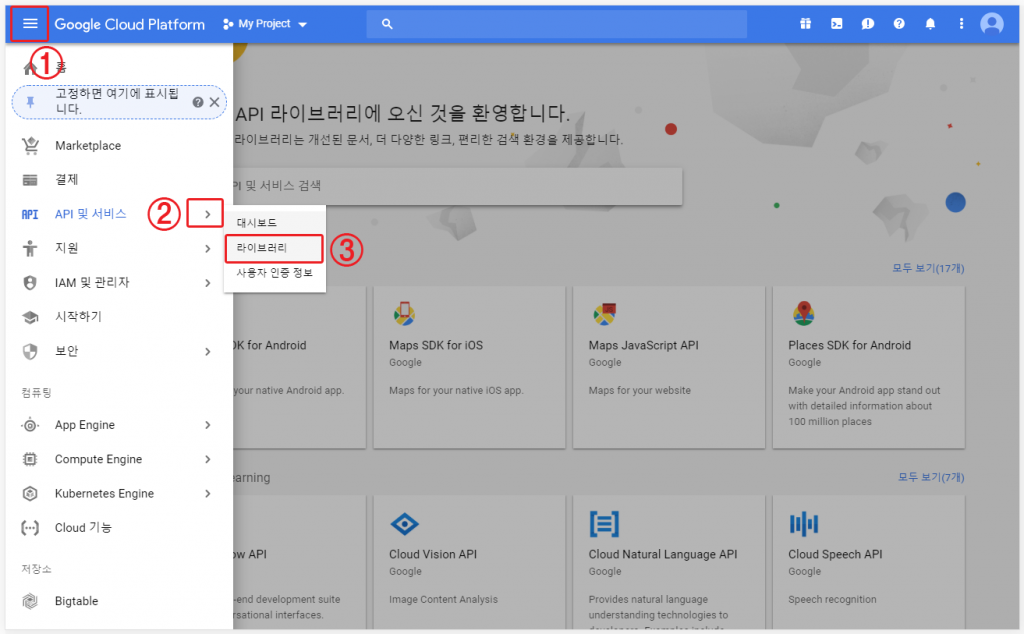Click the three-dot more options icon
The width and height of the screenshot is (1024, 634).
(961, 24)
